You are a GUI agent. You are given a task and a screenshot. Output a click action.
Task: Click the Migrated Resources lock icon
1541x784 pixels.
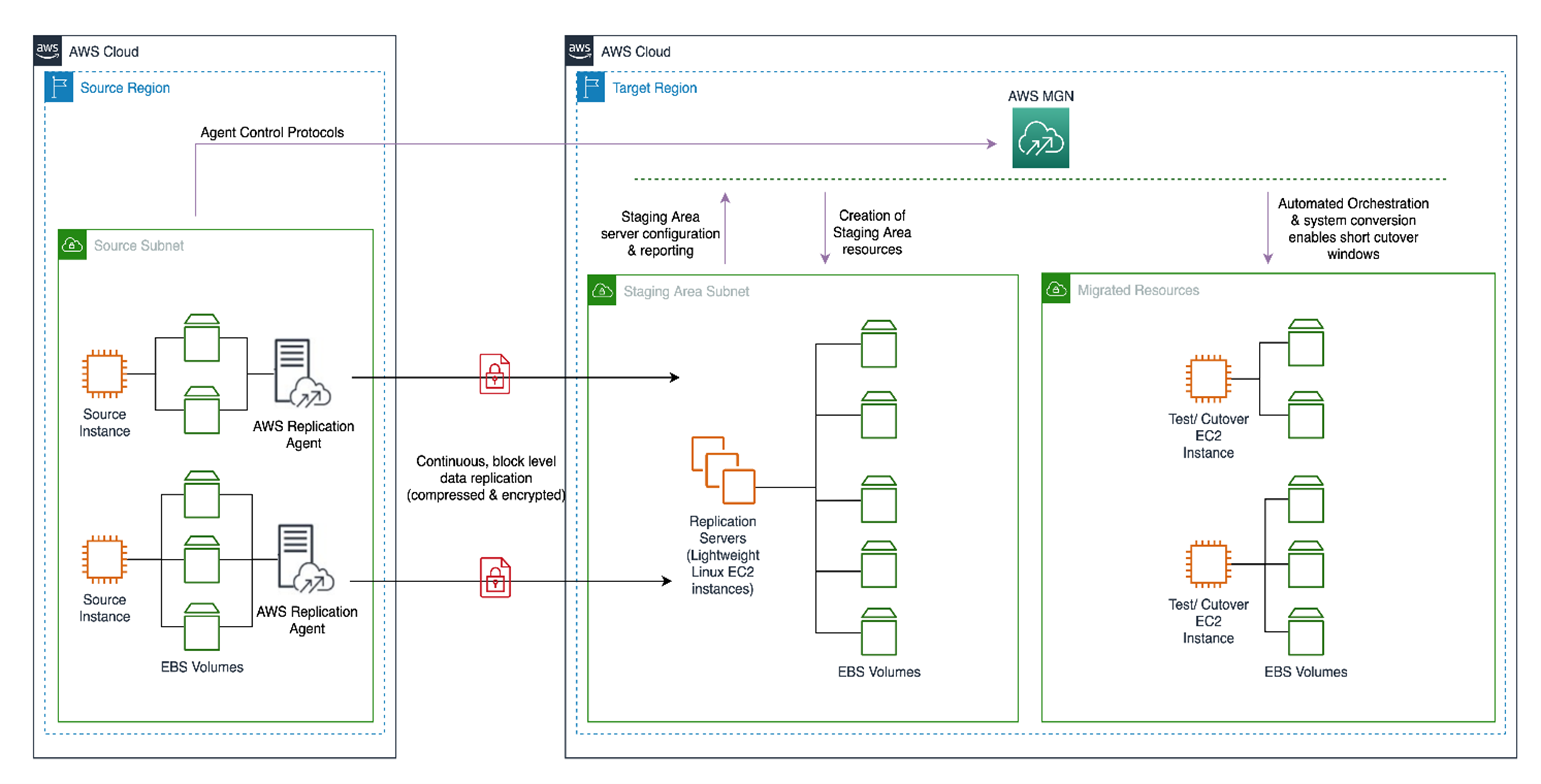coord(1056,290)
